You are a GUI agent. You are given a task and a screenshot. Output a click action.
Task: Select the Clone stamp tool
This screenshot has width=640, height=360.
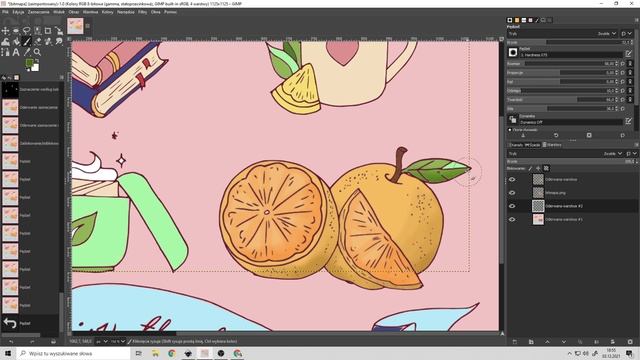pyautogui.click(x=48, y=42)
